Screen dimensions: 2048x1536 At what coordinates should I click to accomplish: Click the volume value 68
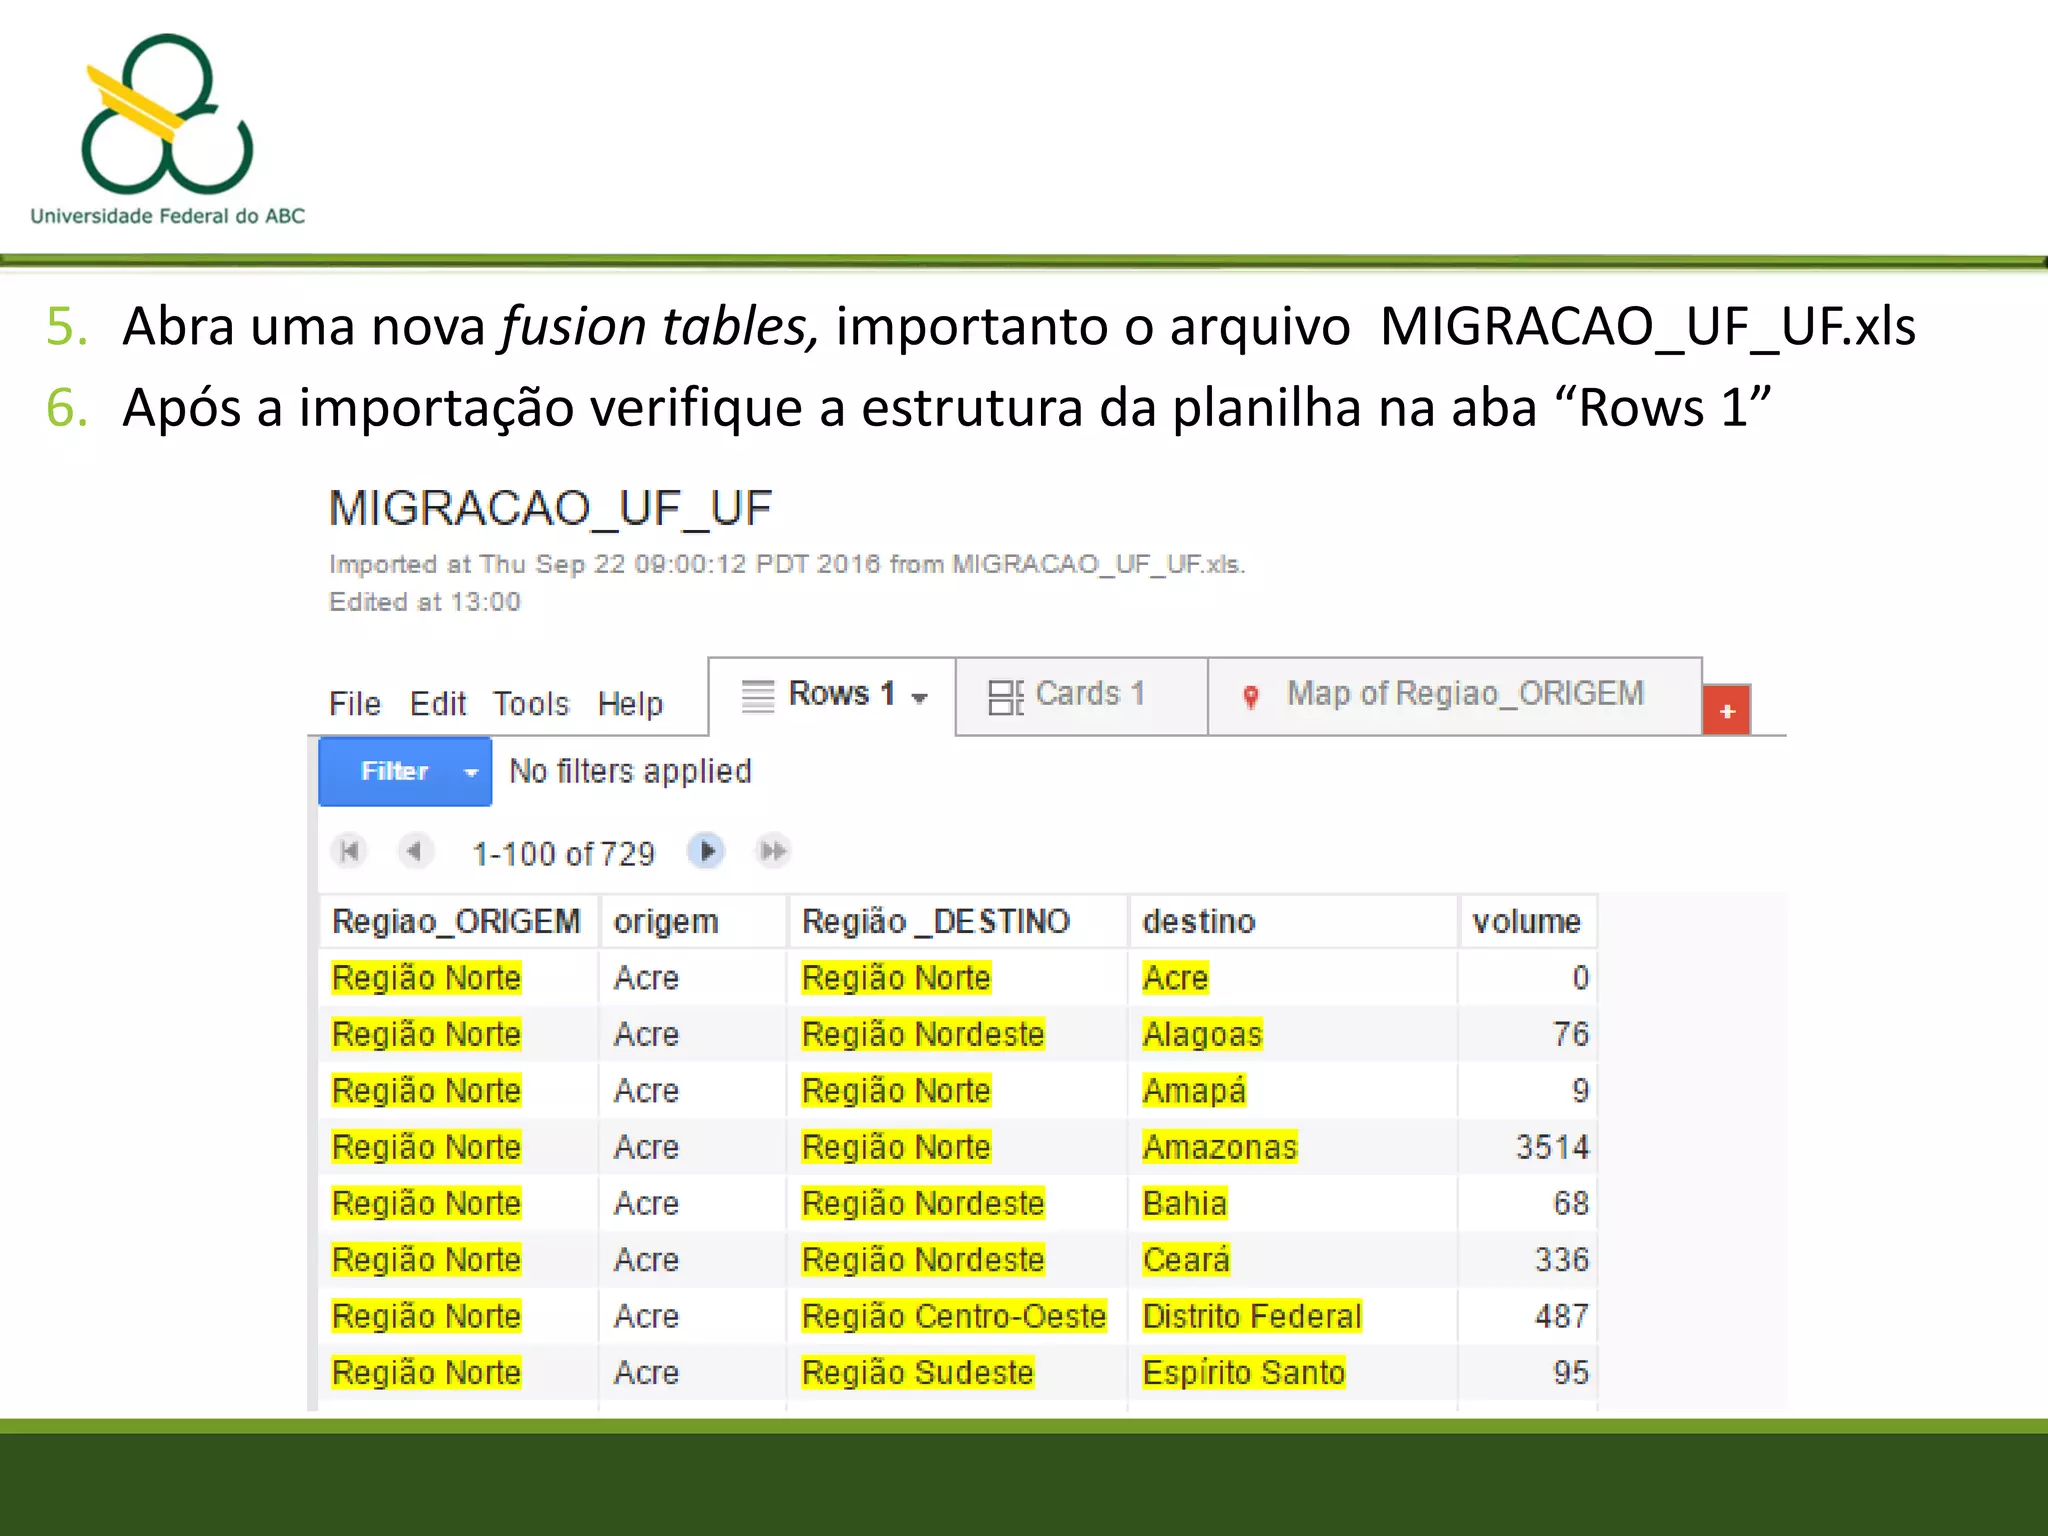[x=1570, y=1203]
